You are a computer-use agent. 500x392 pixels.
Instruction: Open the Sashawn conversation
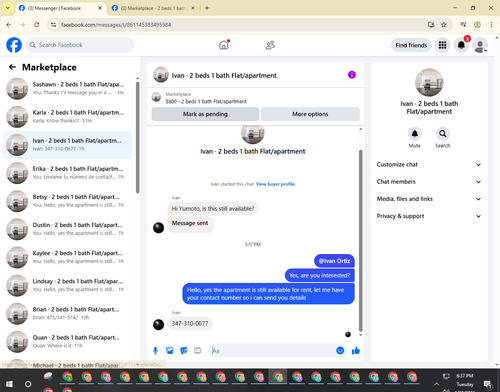pyautogui.click(x=67, y=88)
